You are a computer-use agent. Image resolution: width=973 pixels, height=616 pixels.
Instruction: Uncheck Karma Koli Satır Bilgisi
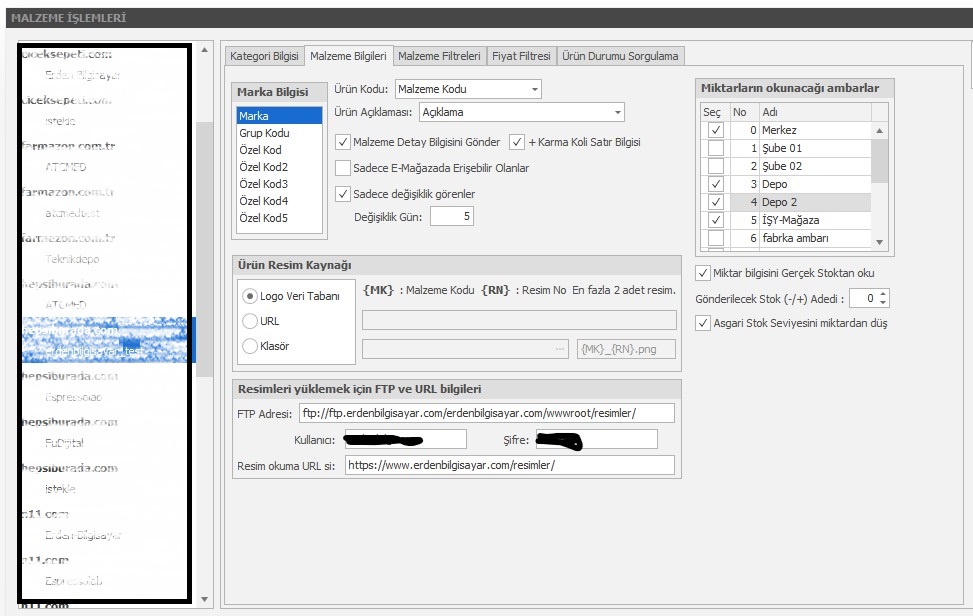517,142
